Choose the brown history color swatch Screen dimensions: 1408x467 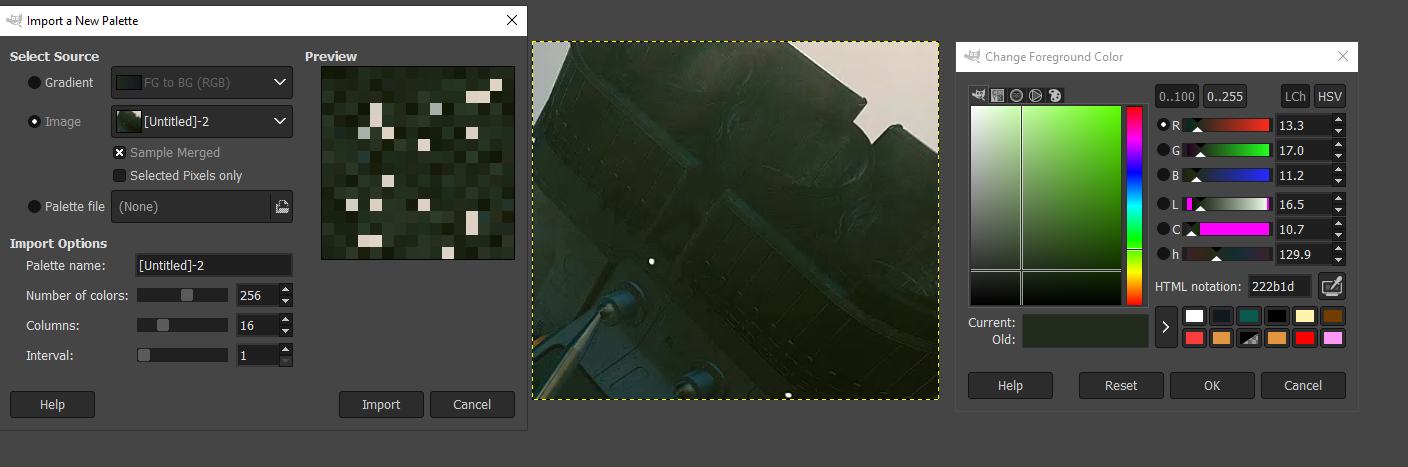pos(1332,316)
